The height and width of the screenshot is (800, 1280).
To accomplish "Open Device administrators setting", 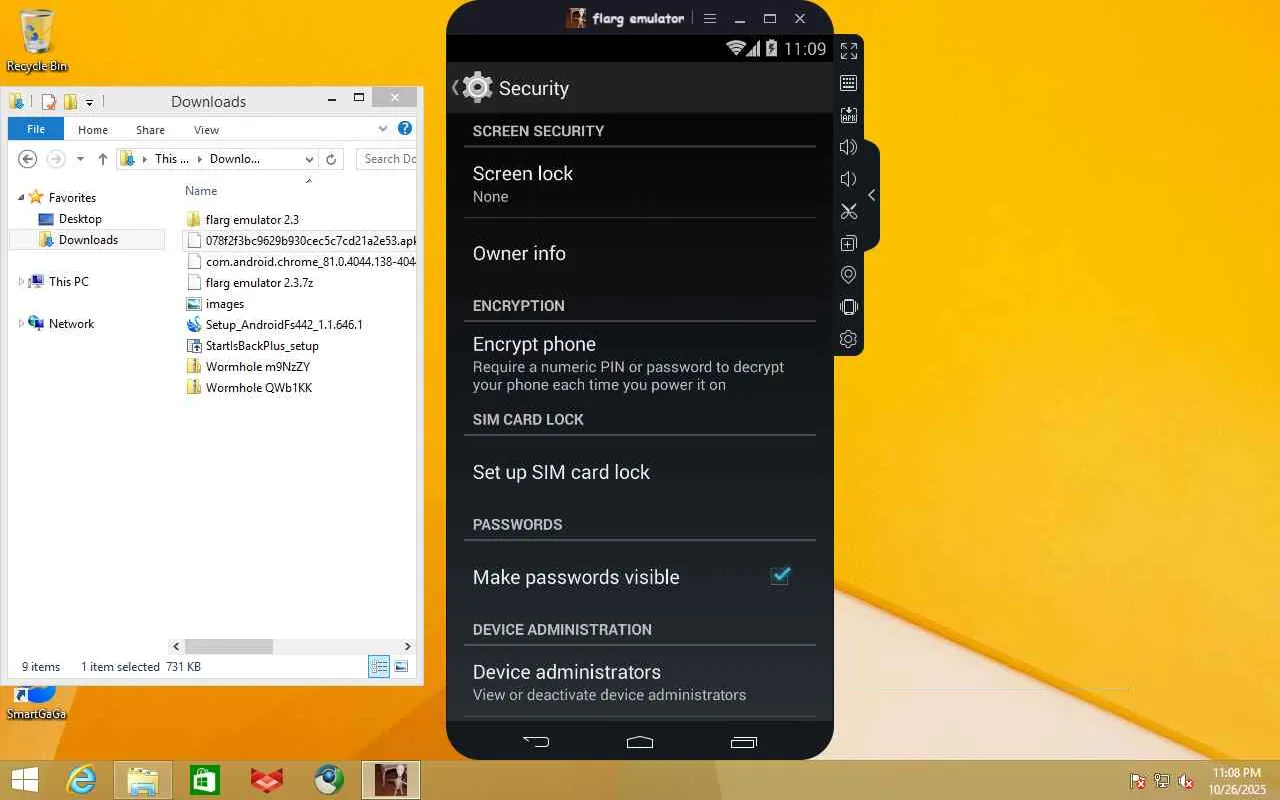I will [640, 682].
